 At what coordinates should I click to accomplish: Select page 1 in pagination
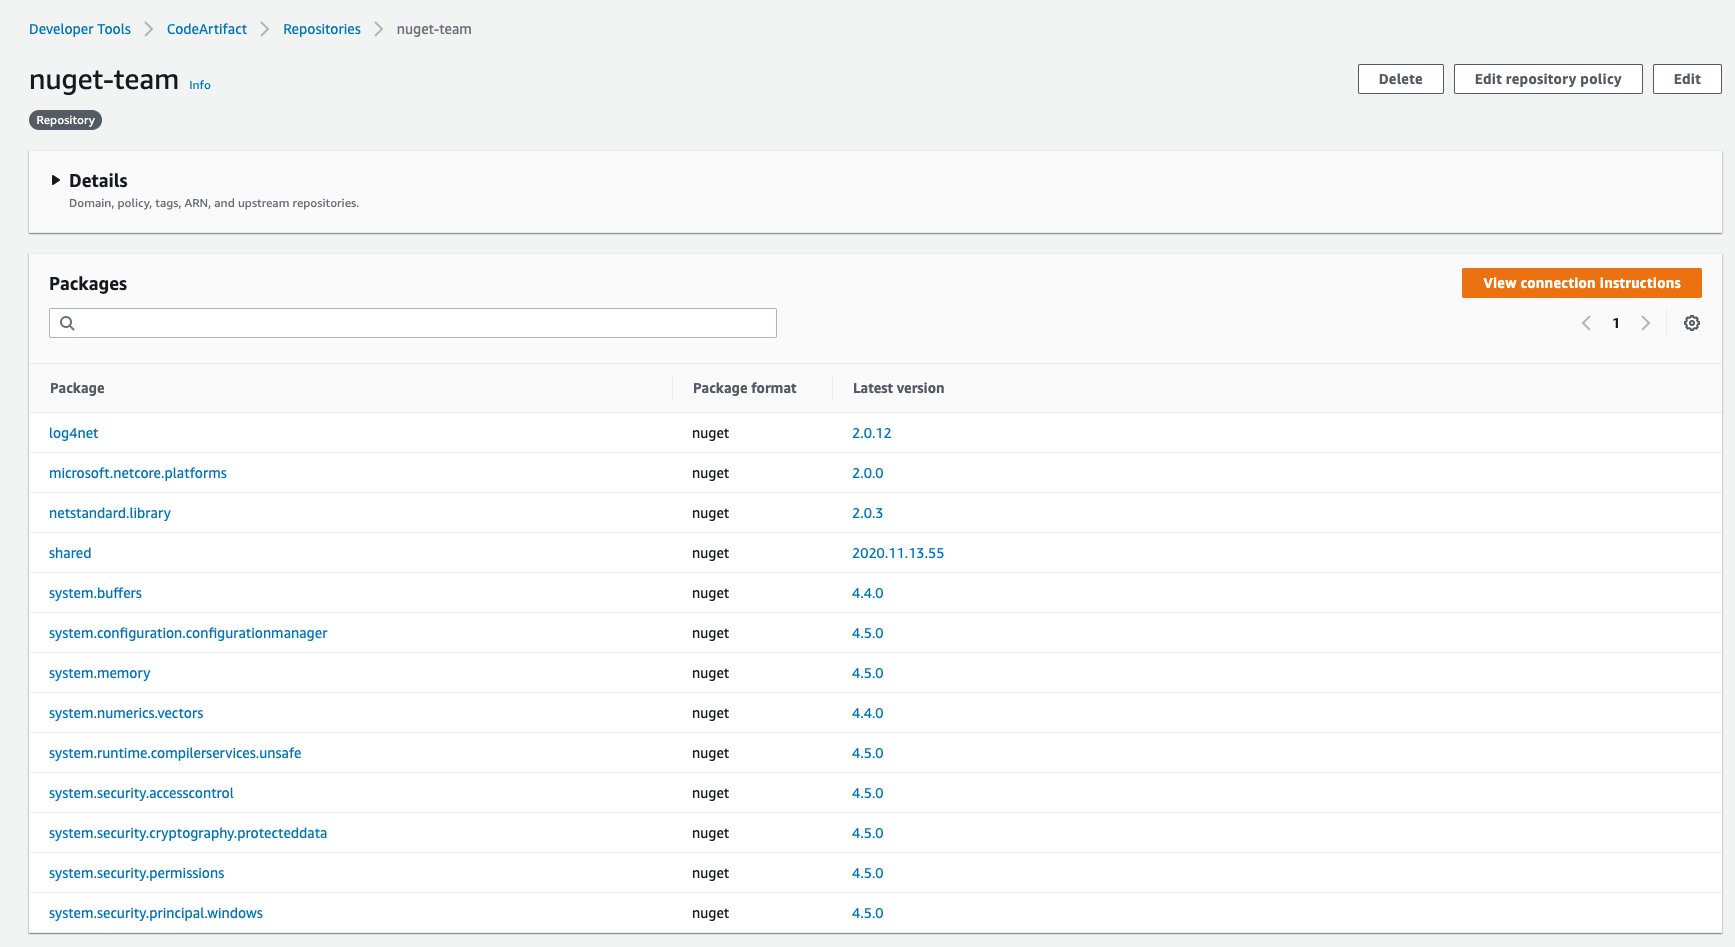(x=1616, y=323)
